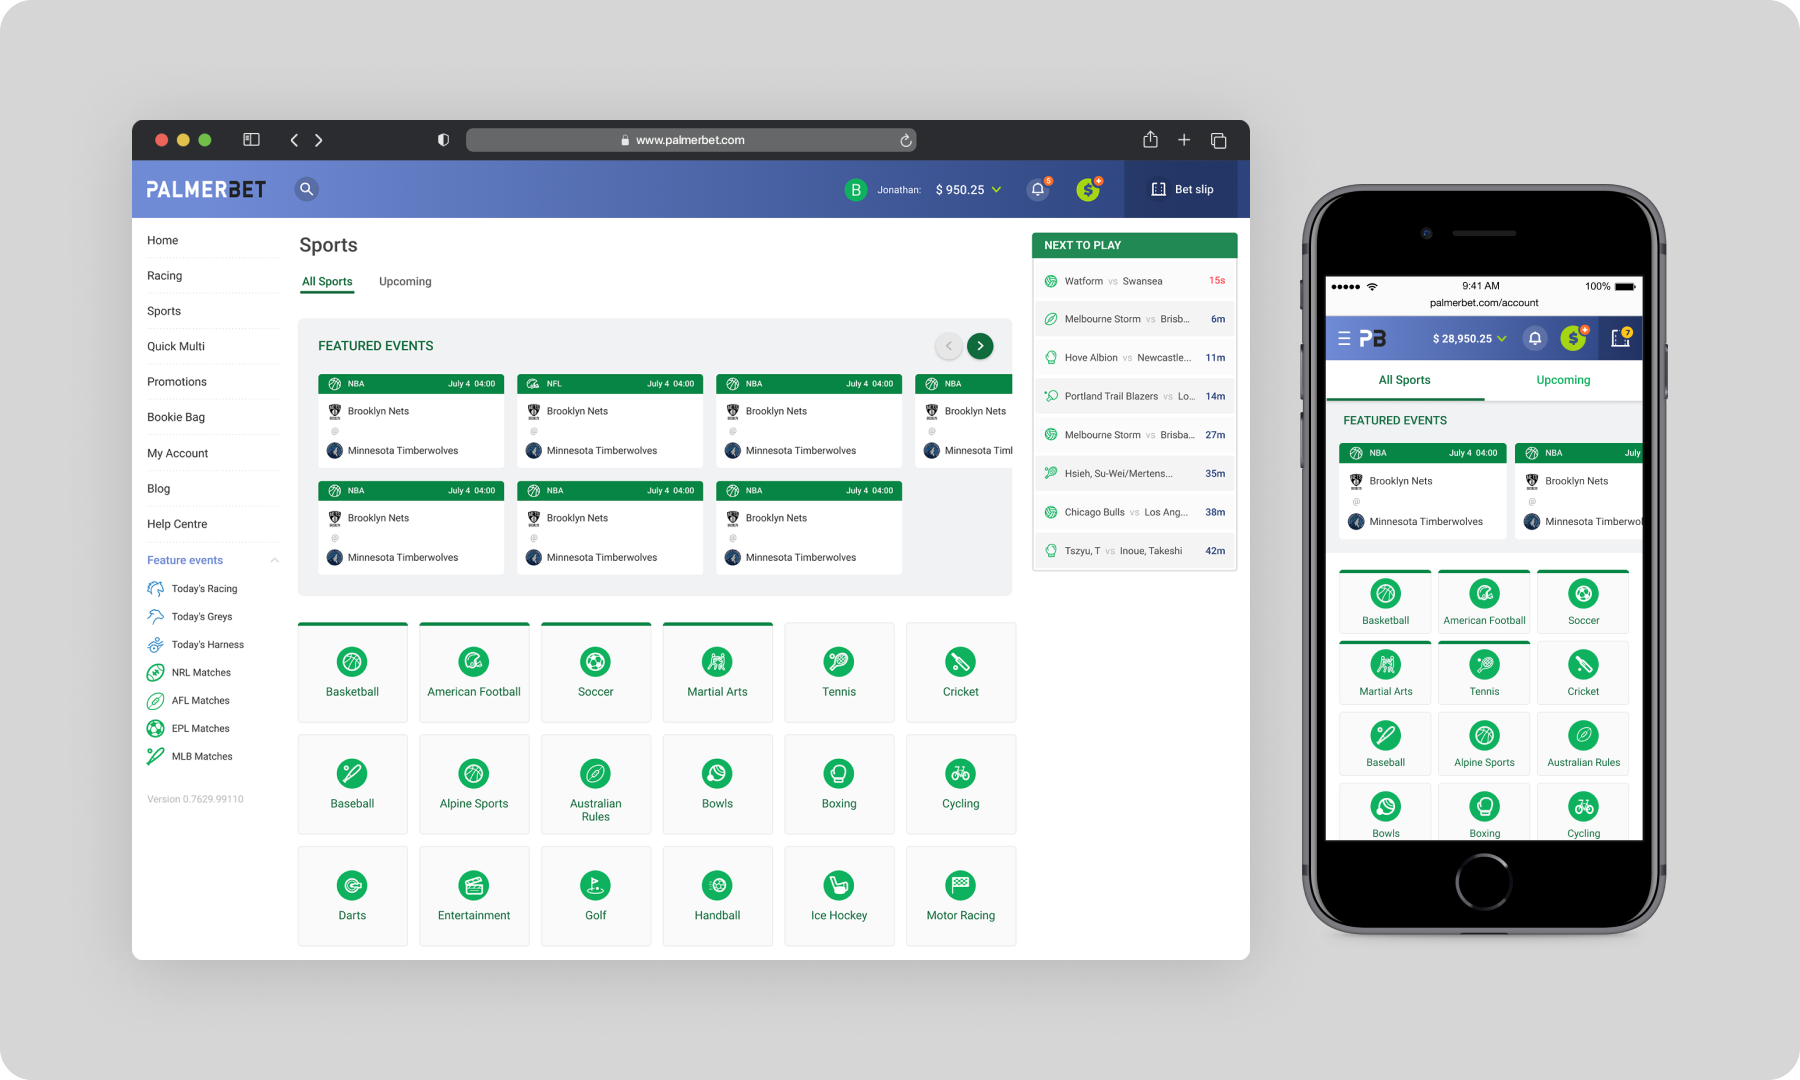Viewport: 1800px width, 1080px height.
Task: Choose the Ice Hockey sport tile
Action: click(x=839, y=896)
